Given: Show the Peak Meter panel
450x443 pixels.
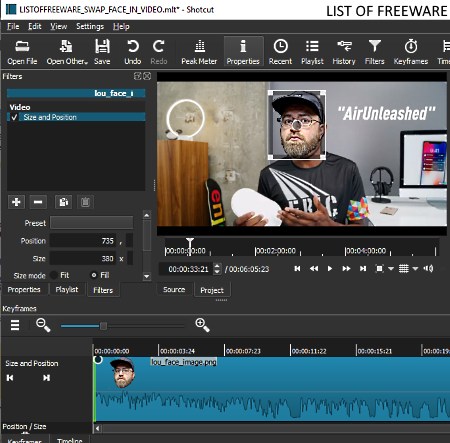Looking at the screenshot, I should [x=199, y=52].
